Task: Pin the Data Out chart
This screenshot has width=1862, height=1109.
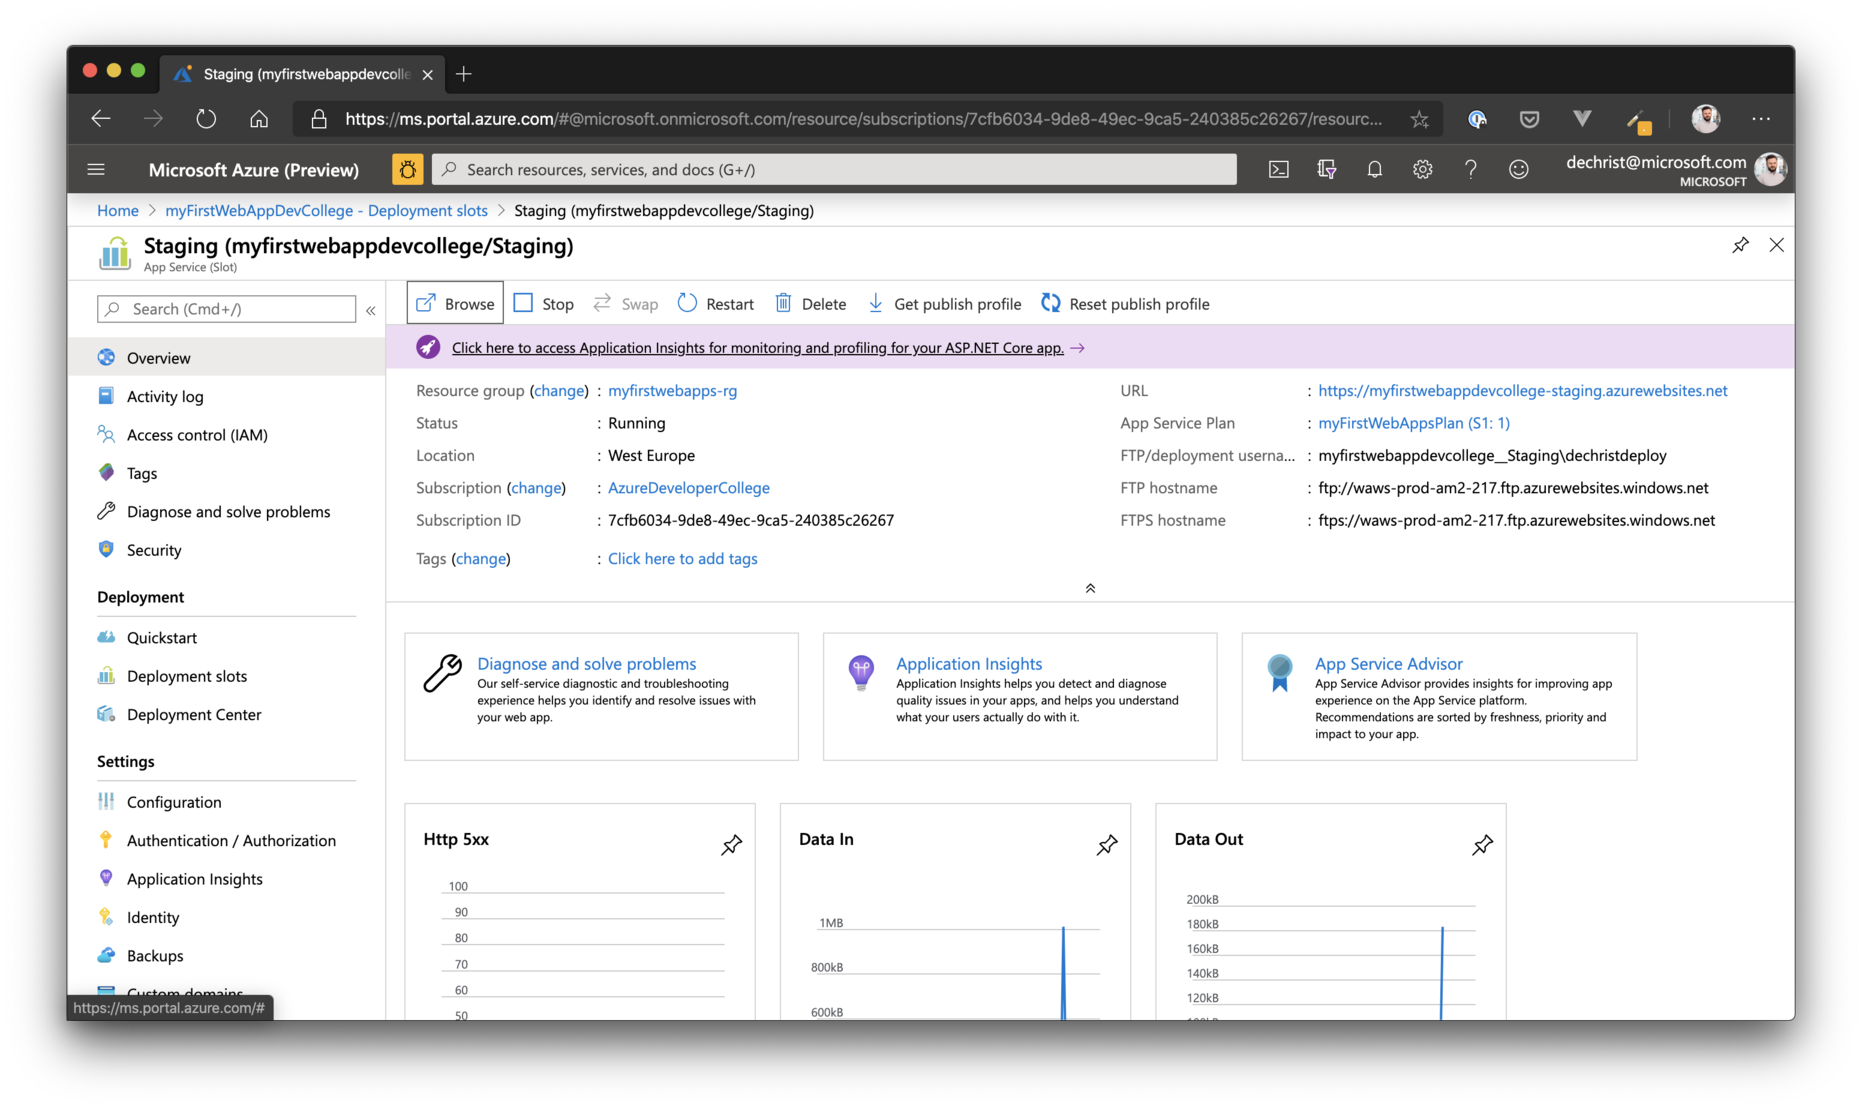Action: pos(1482,845)
